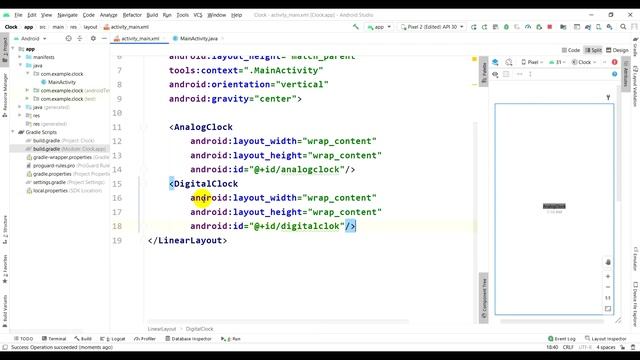Click zoom in plus on design preview
This screenshot has height=360, width=640.
click(x=608, y=276)
